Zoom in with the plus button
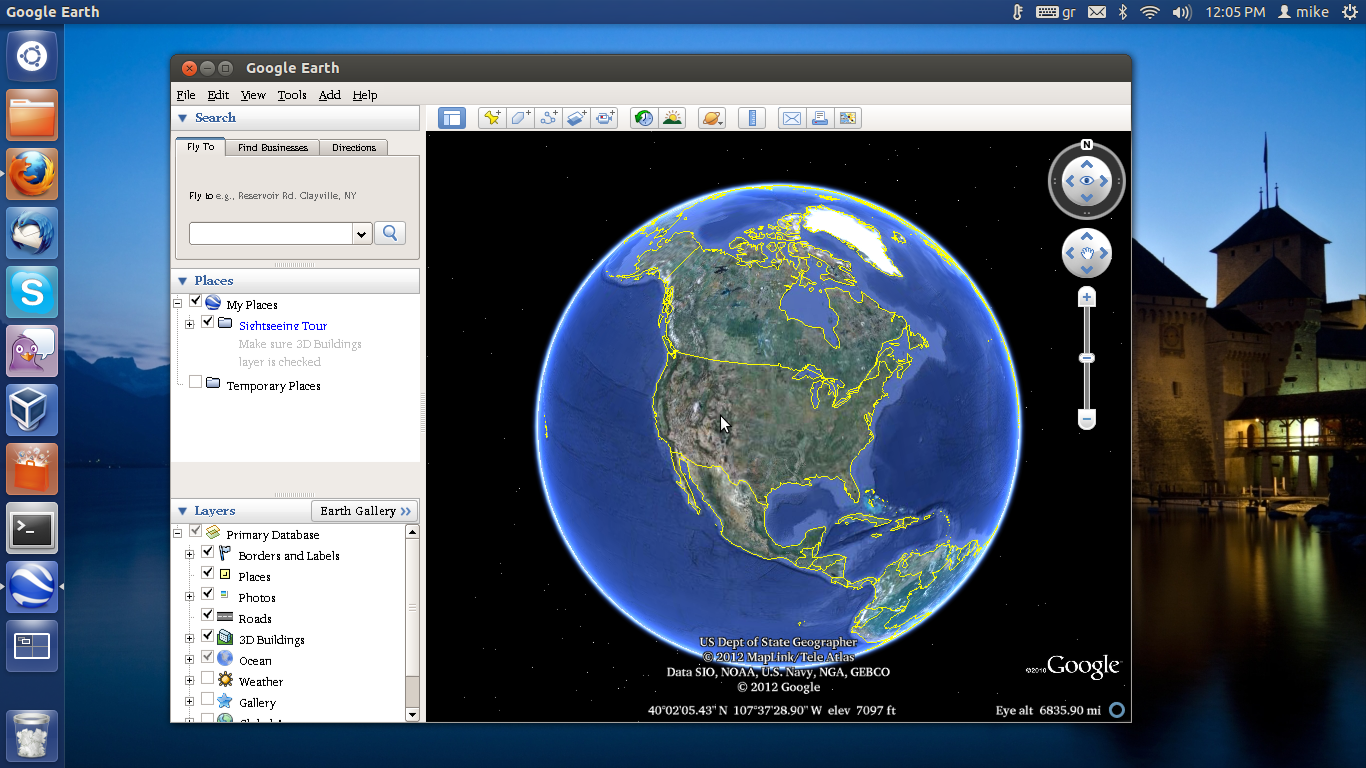The width and height of the screenshot is (1366, 768). [1087, 297]
